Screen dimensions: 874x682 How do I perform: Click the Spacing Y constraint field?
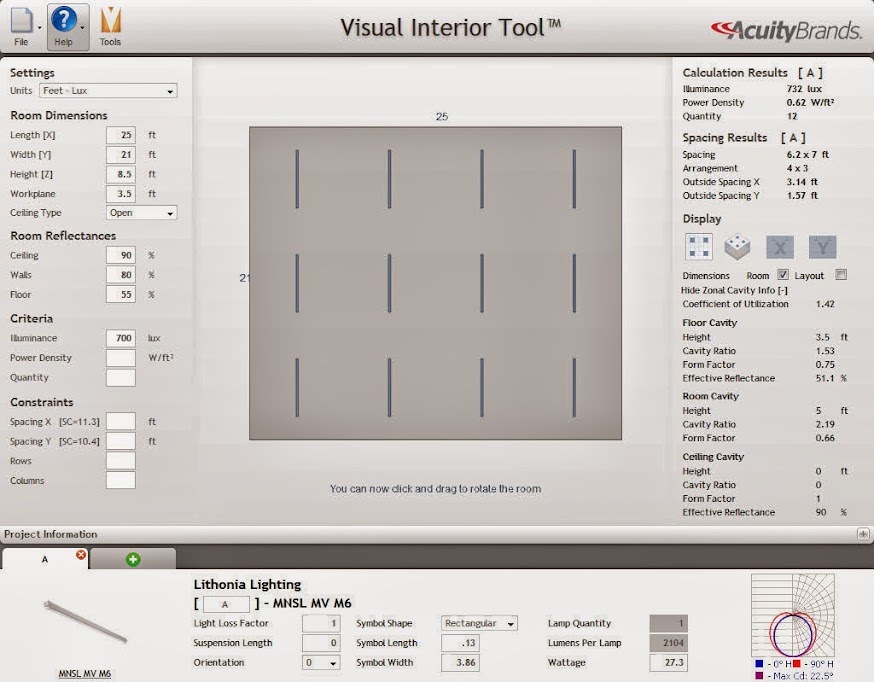pos(121,441)
